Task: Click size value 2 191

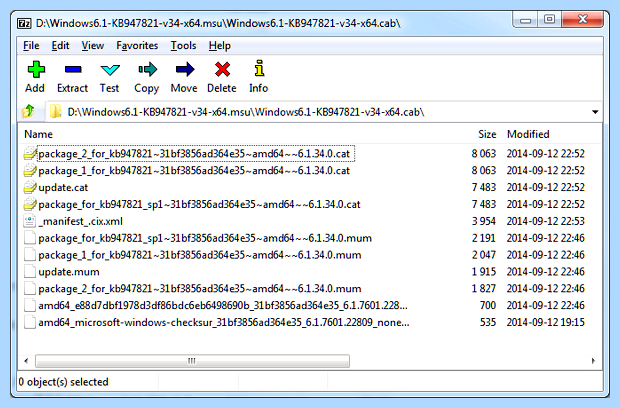Action: pyautogui.click(x=484, y=238)
